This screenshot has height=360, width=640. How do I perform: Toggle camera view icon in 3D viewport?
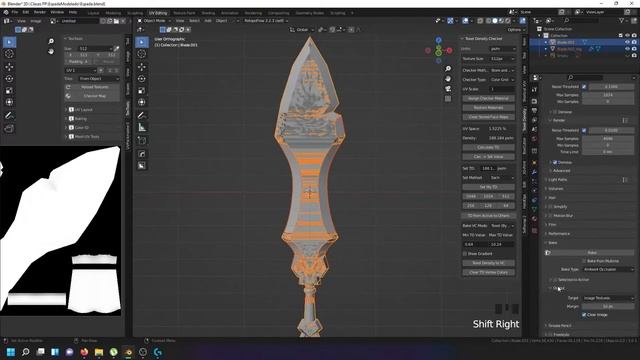coord(448,89)
